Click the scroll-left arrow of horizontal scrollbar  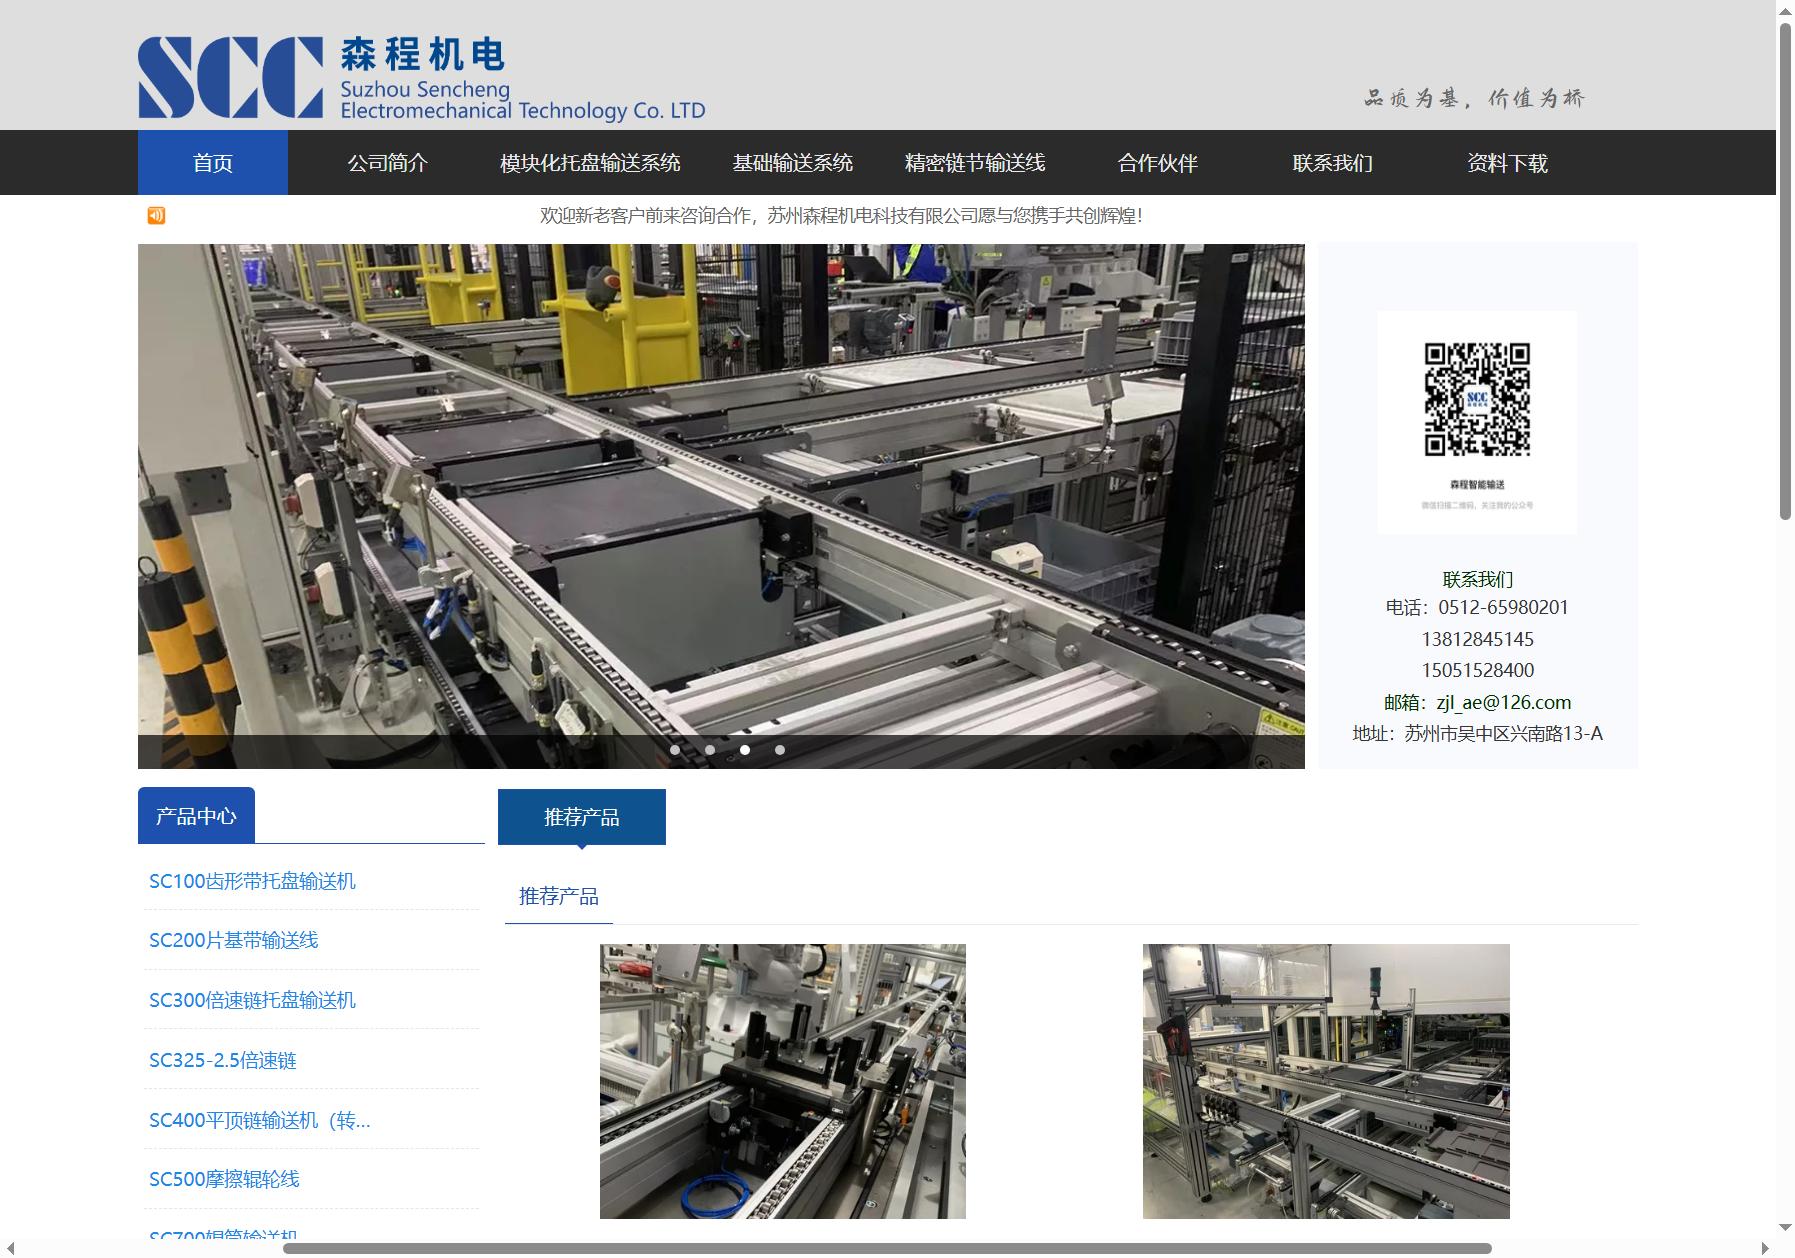9,1248
